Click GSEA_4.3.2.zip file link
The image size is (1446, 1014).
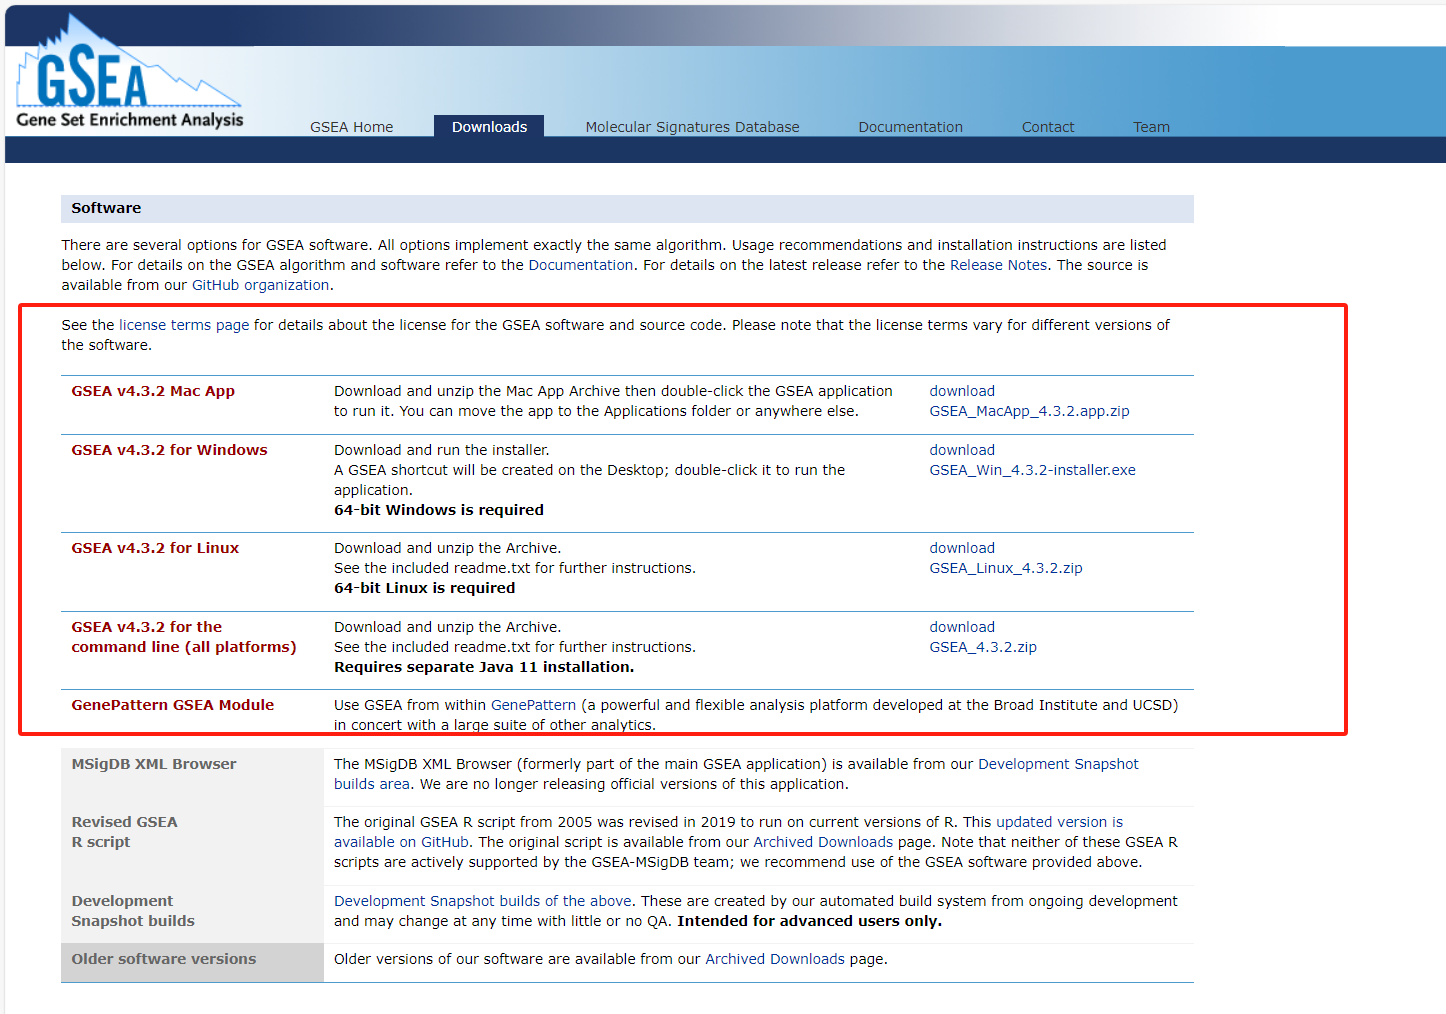[983, 647]
